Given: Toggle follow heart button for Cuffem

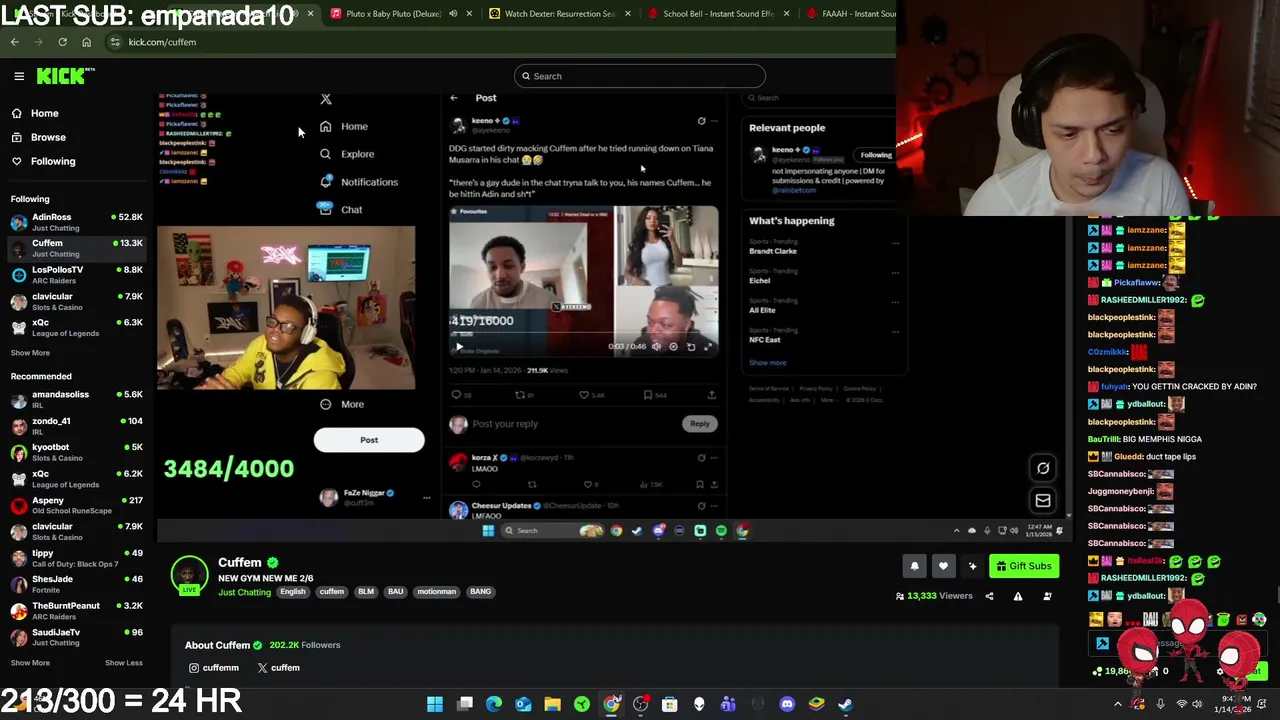Looking at the screenshot, I should tap(943, 566).
